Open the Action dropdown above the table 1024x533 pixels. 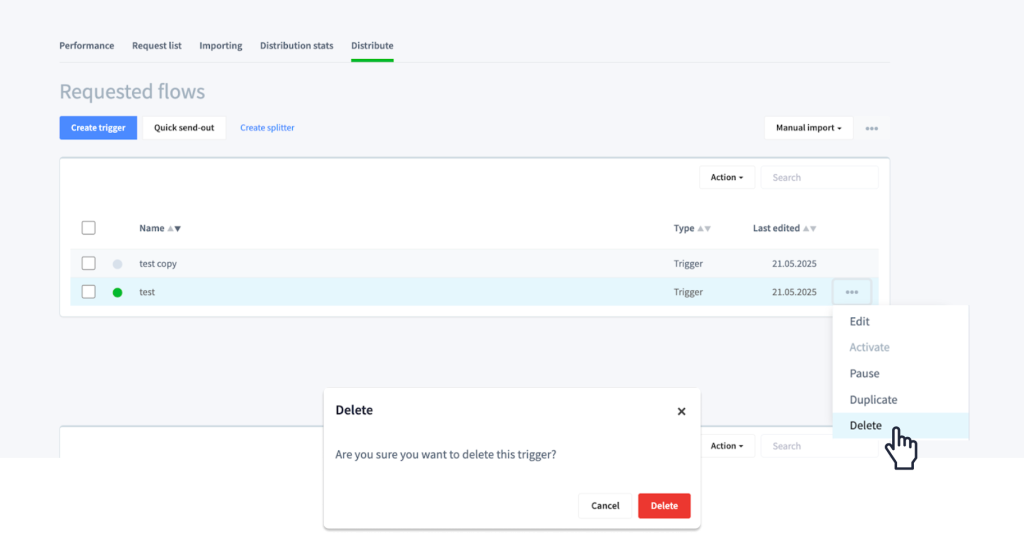[x=727, y=177]
